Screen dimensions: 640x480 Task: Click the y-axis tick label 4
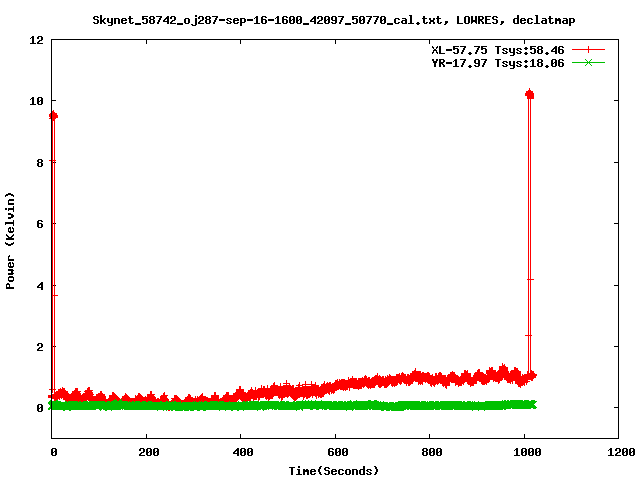click(40, 286)
